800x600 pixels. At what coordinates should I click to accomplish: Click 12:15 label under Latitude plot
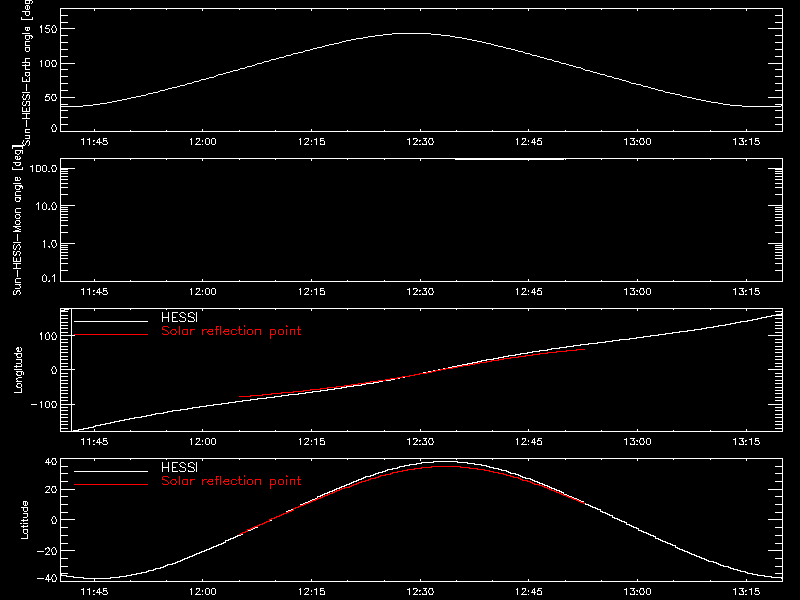311,592
